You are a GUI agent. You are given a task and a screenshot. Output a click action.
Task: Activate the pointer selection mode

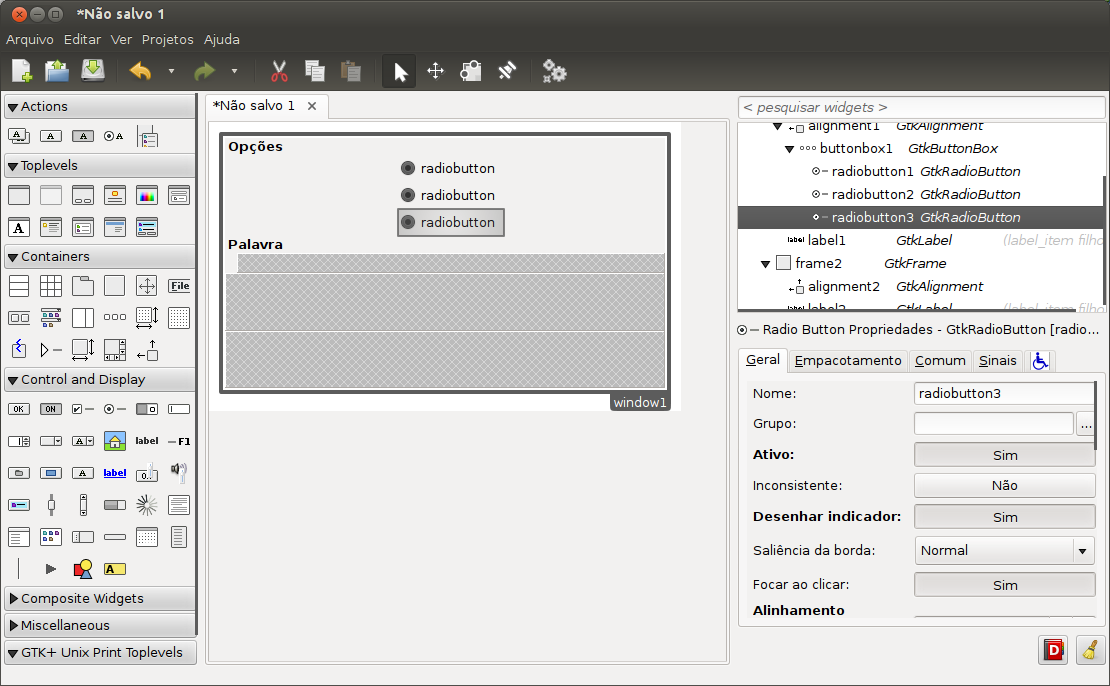[400, 71]
